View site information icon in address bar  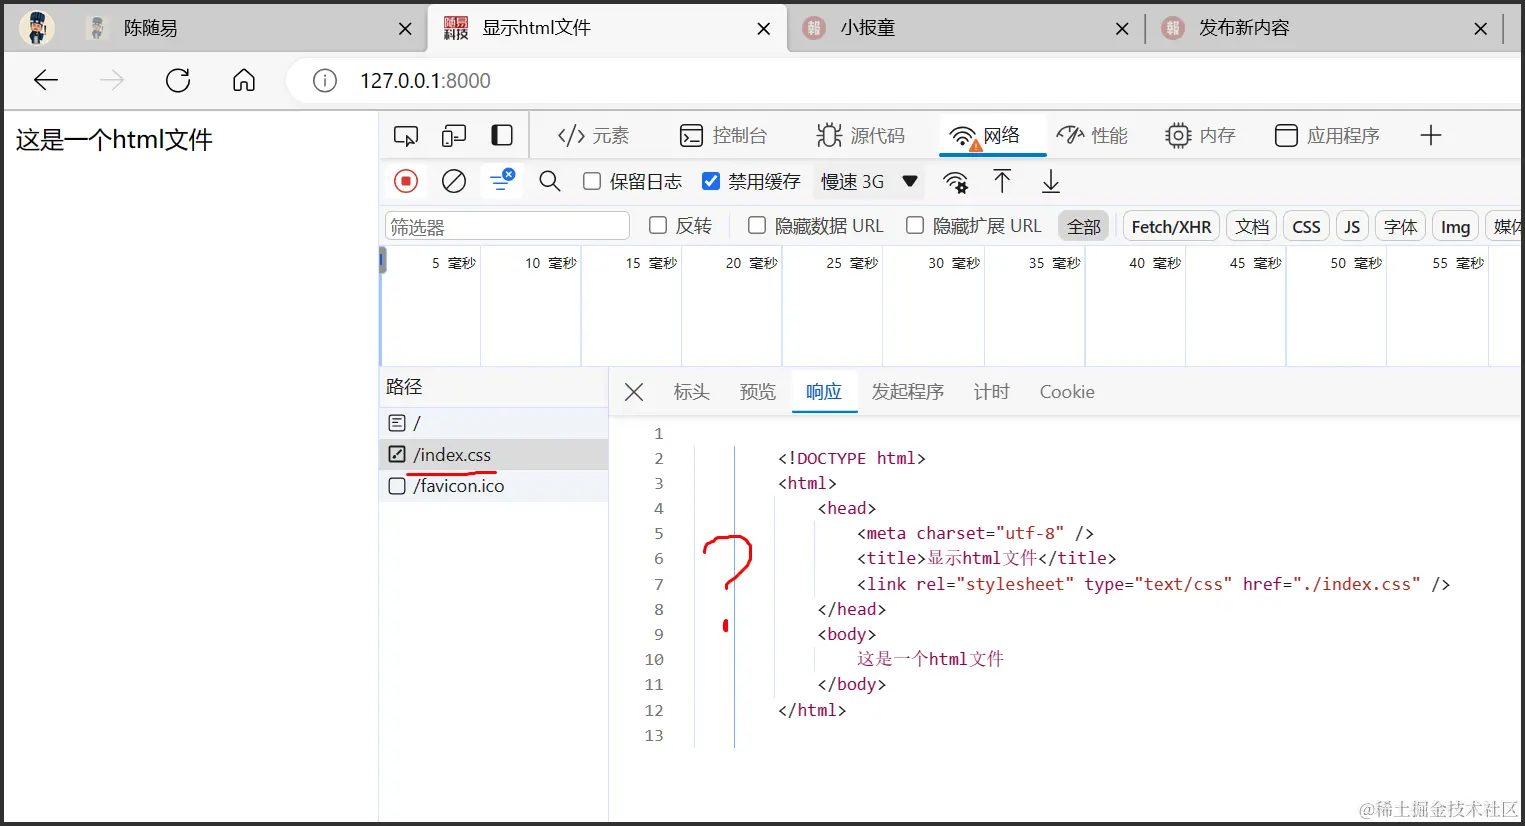(325, 80)
